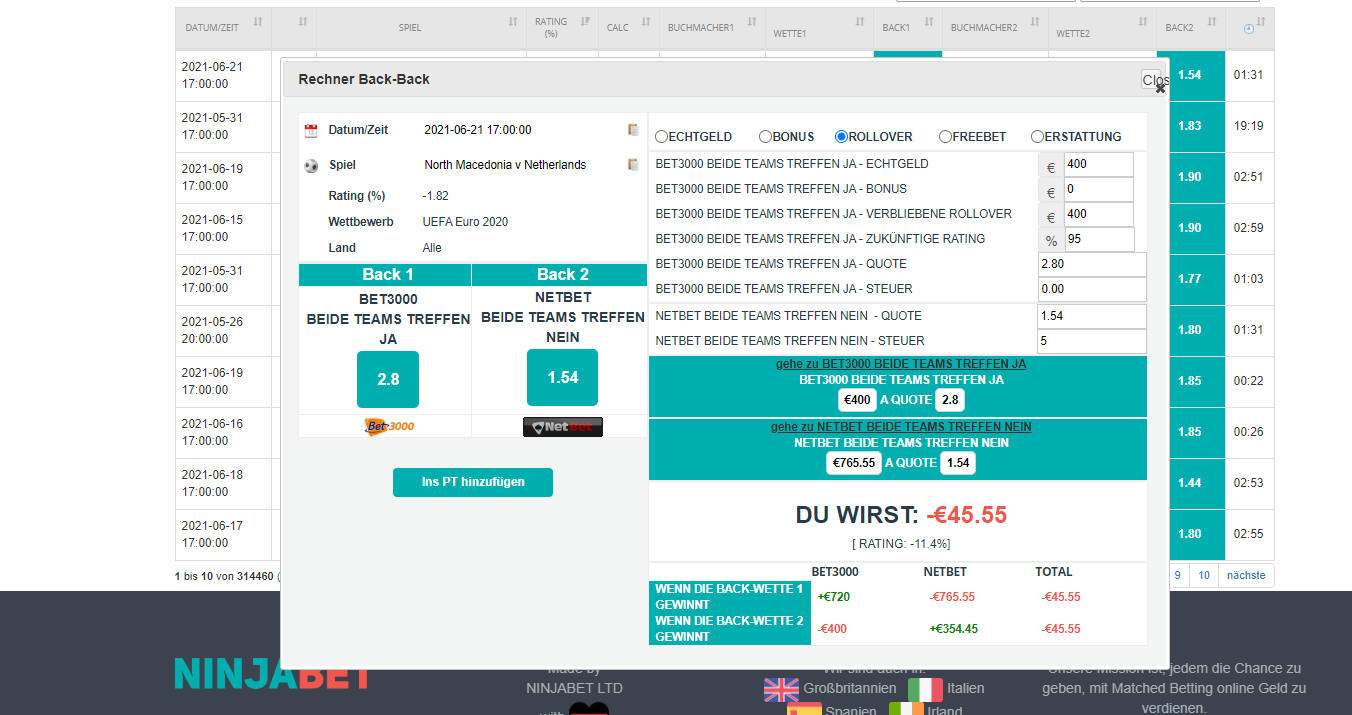This screenshot has width=1352, height=715.
Task: Edit the NETBET QUOTE field showing 1.54
Action: pos(1092,317)
